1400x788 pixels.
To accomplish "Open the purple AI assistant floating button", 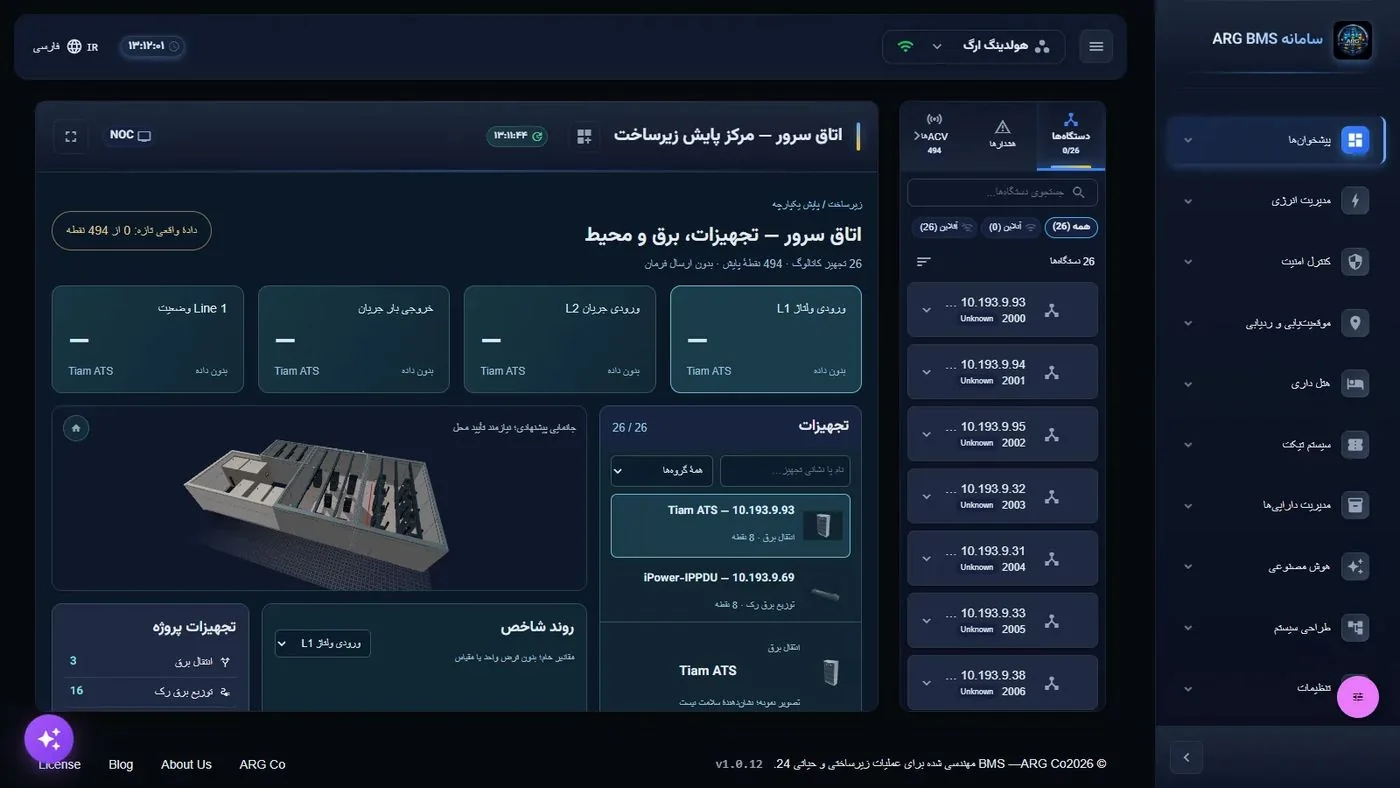I will (49, 739).
